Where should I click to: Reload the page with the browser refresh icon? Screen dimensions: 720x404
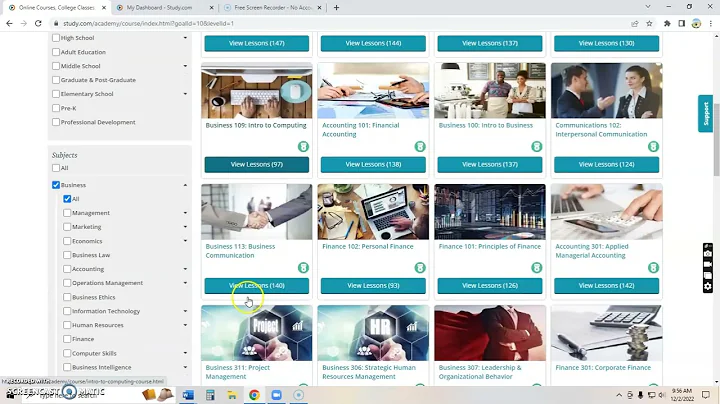pyautogui.click(x=38, y=23)
